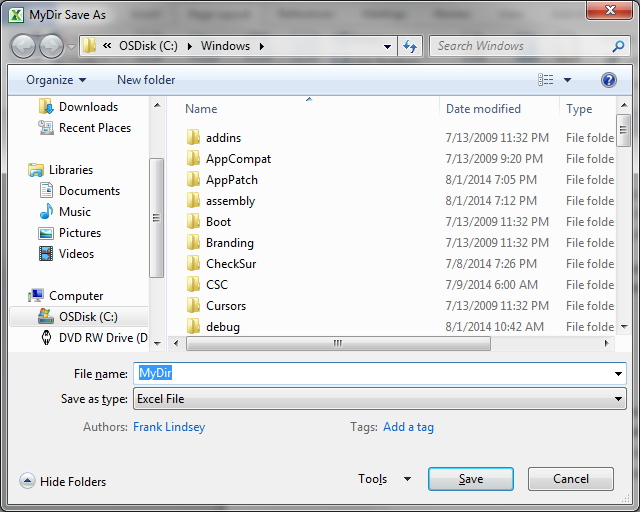This screenshot has height=512, width=640.
Task: Click the horizontal scrollbar thumb in file list
Action: (x=338, y=343)
